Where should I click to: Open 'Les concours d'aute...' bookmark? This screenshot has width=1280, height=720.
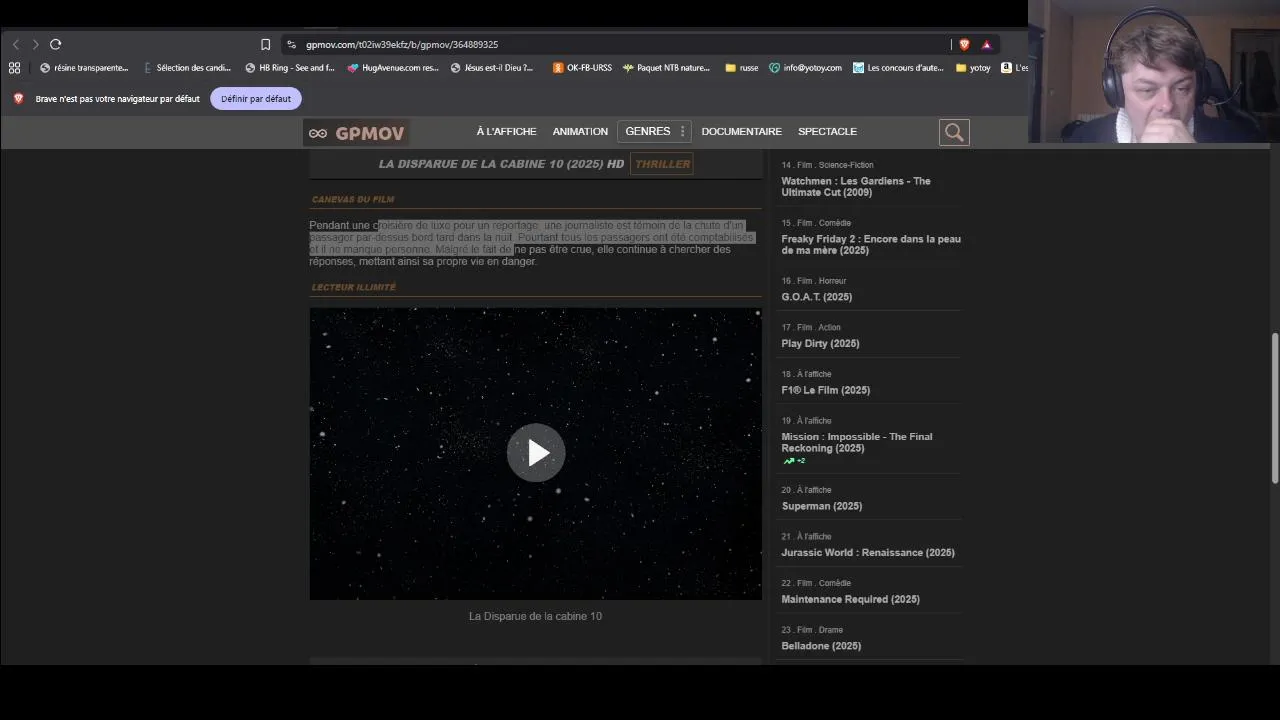[x=898, y=68]
